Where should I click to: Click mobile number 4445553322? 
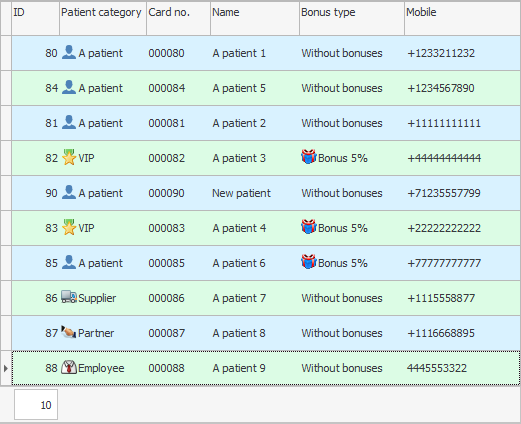coord(437,368)
